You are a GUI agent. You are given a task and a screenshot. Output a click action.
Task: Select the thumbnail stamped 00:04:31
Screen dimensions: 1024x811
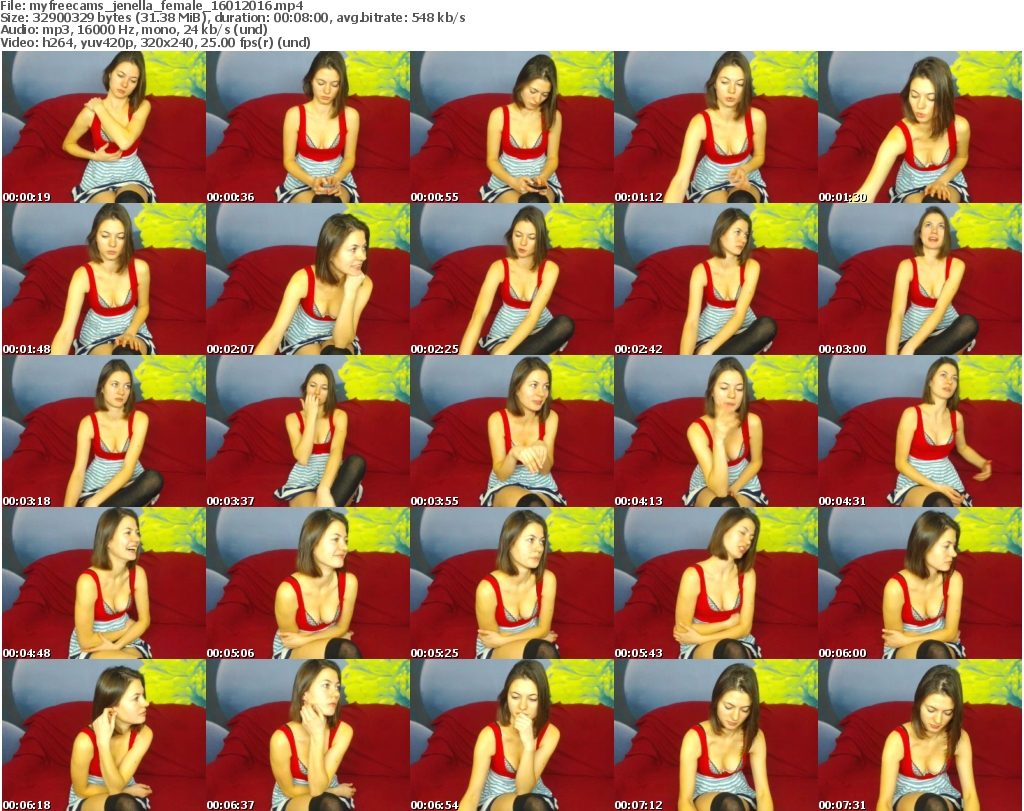[920, 432]
